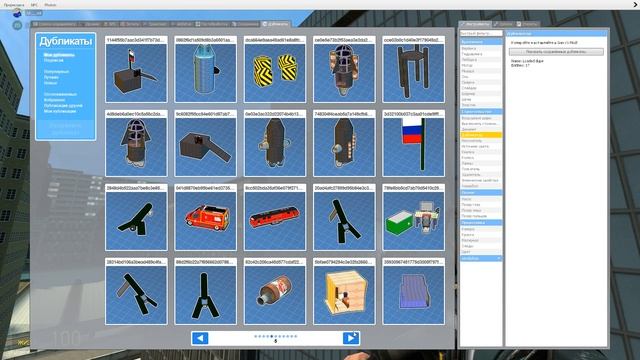Viewport: 640px width, 360px height.
Task: Show Новые duplicates
Action: tap(50, 83)
